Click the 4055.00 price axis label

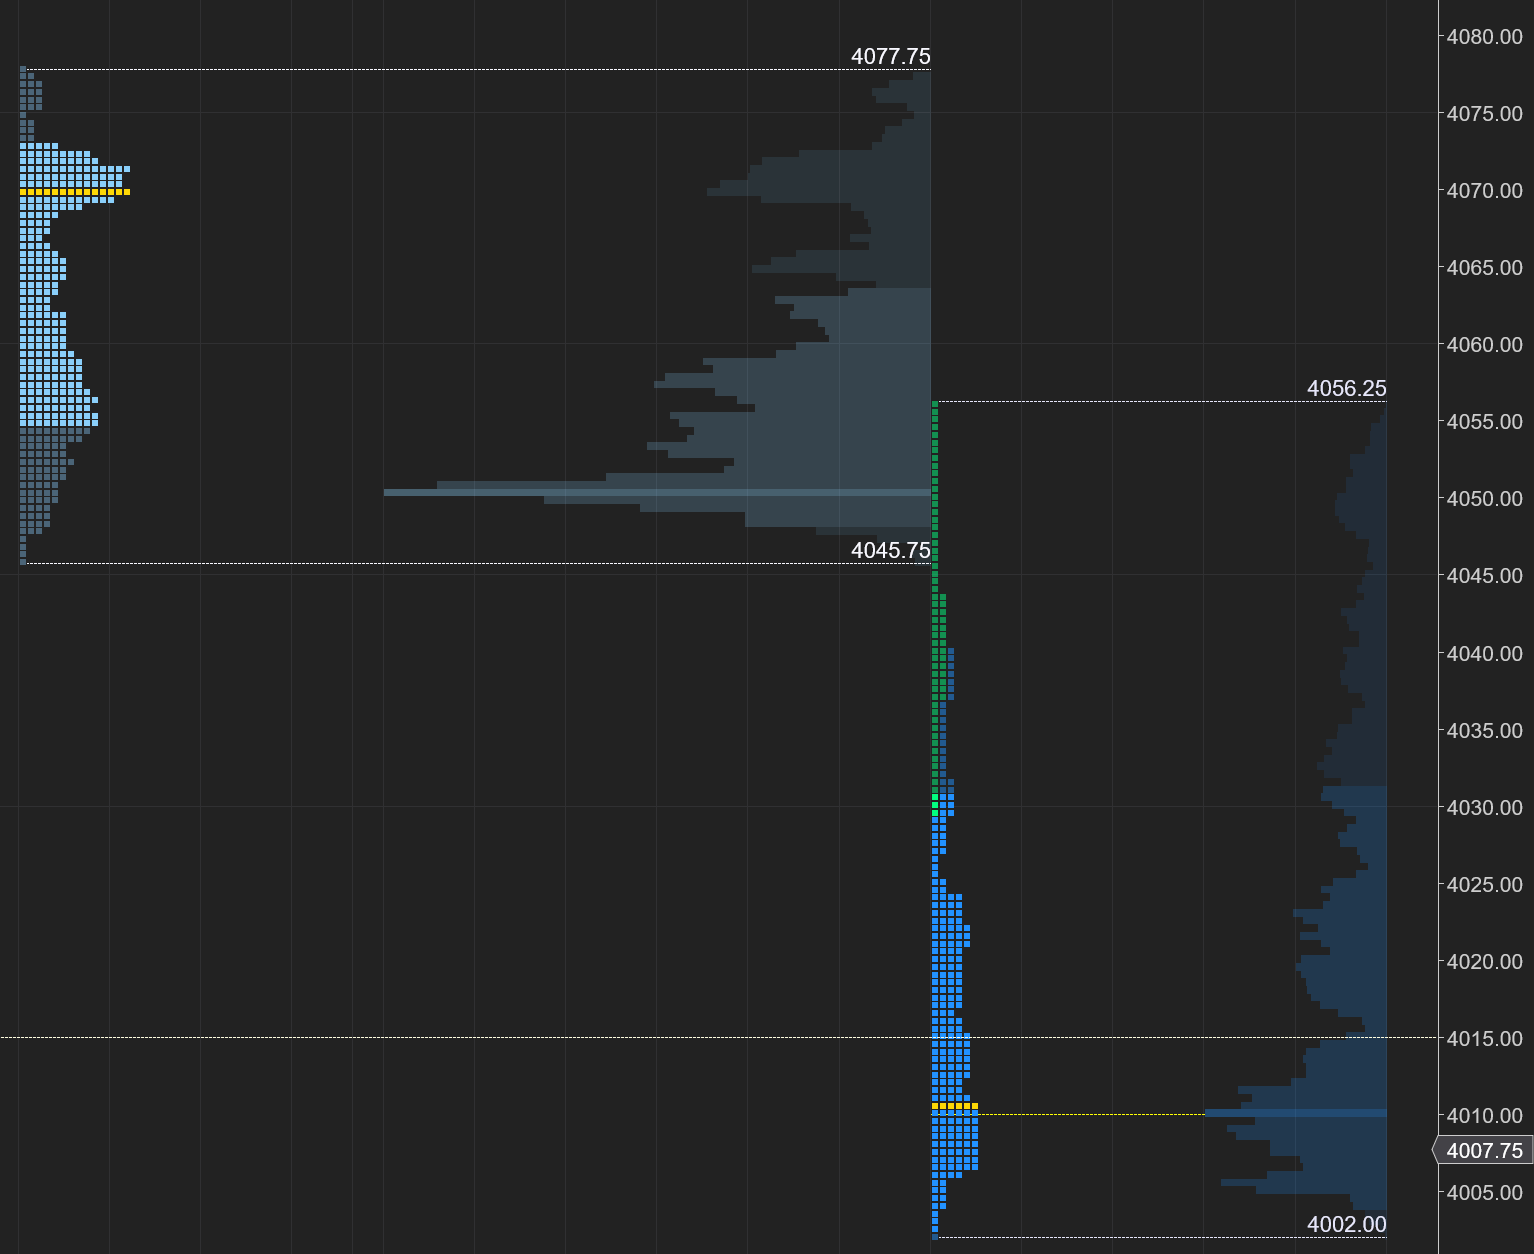pos(1484,422)
